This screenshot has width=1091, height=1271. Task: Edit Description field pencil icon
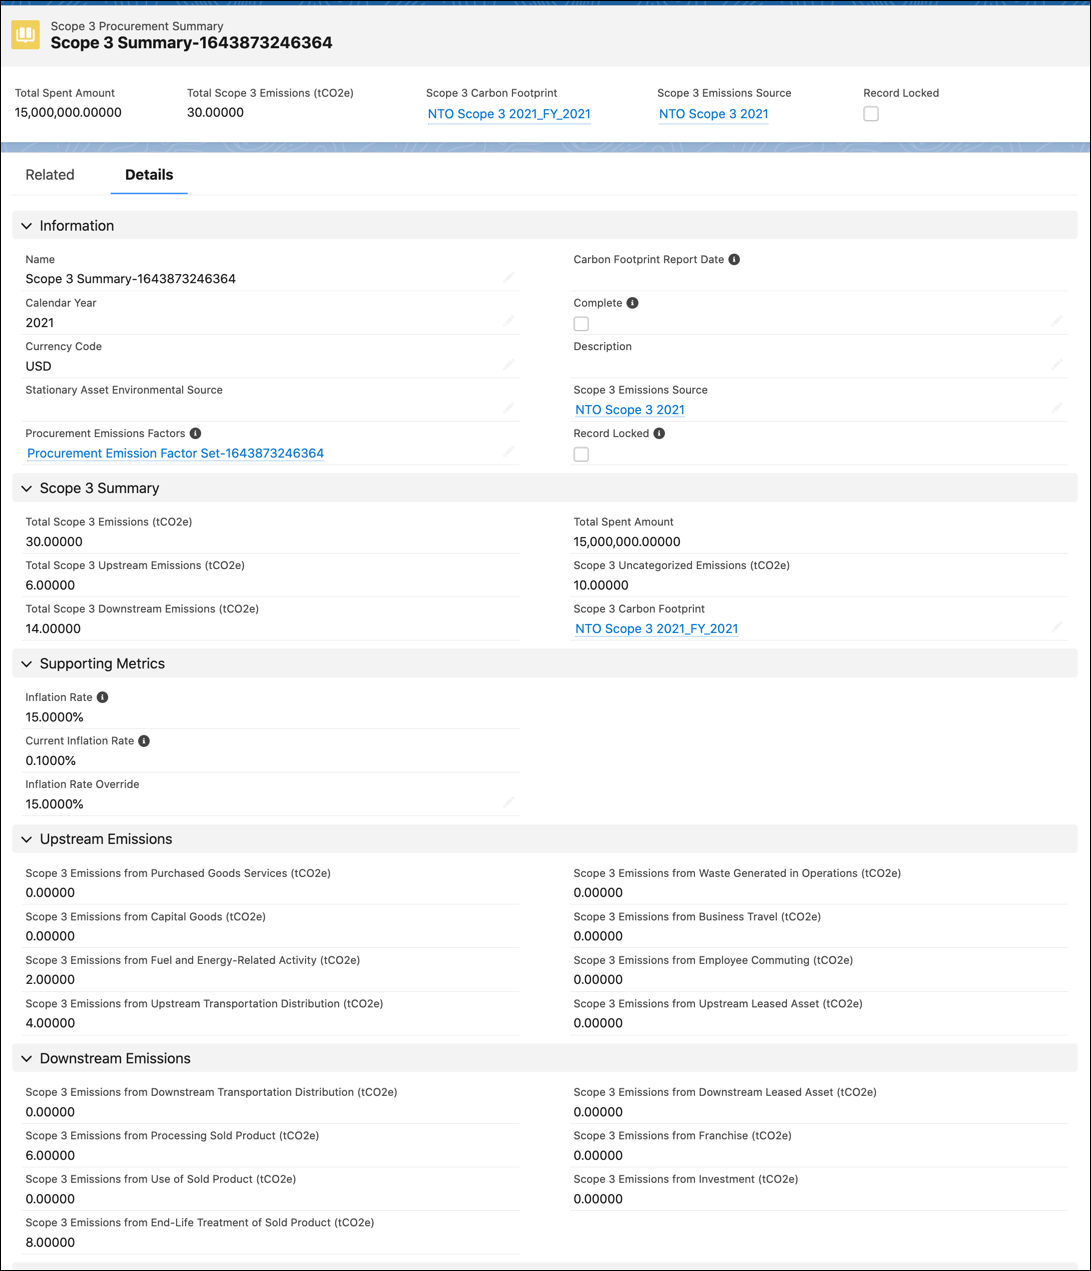[x=1057, y=365]
